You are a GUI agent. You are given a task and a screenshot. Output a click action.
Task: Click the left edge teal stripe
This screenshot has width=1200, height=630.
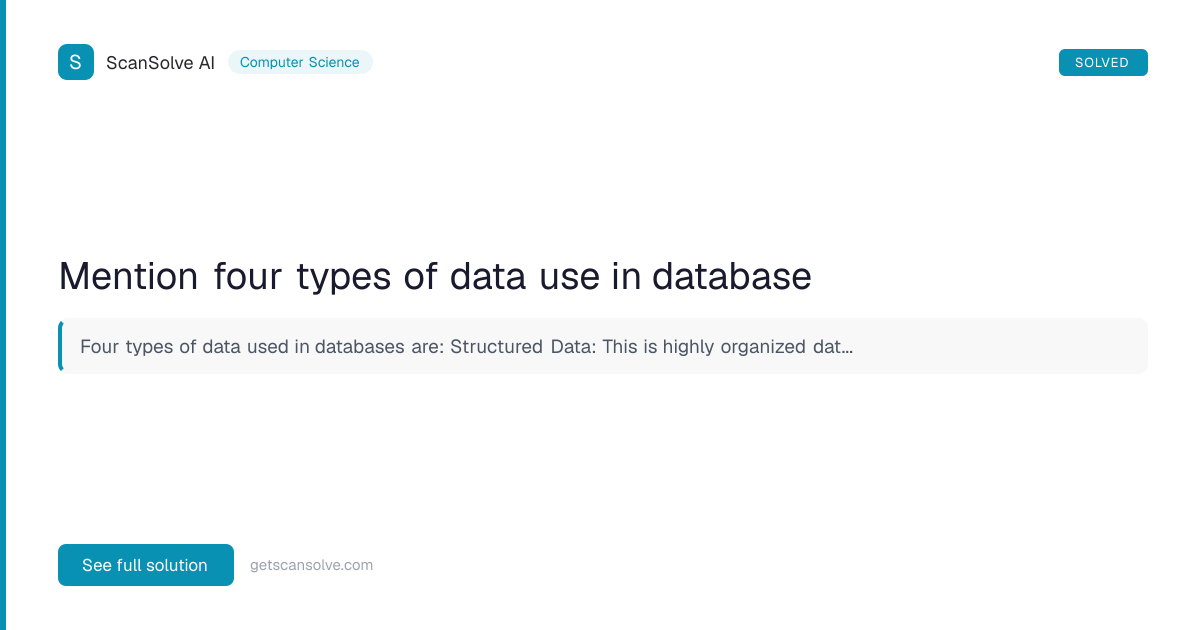coord(7,315)
